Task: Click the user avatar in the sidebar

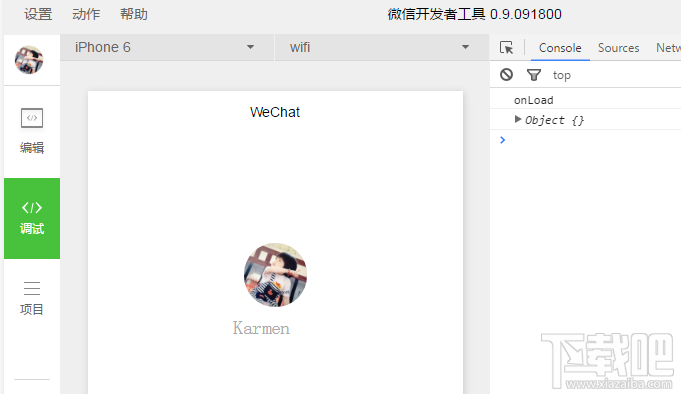Action: coord(29,60)
